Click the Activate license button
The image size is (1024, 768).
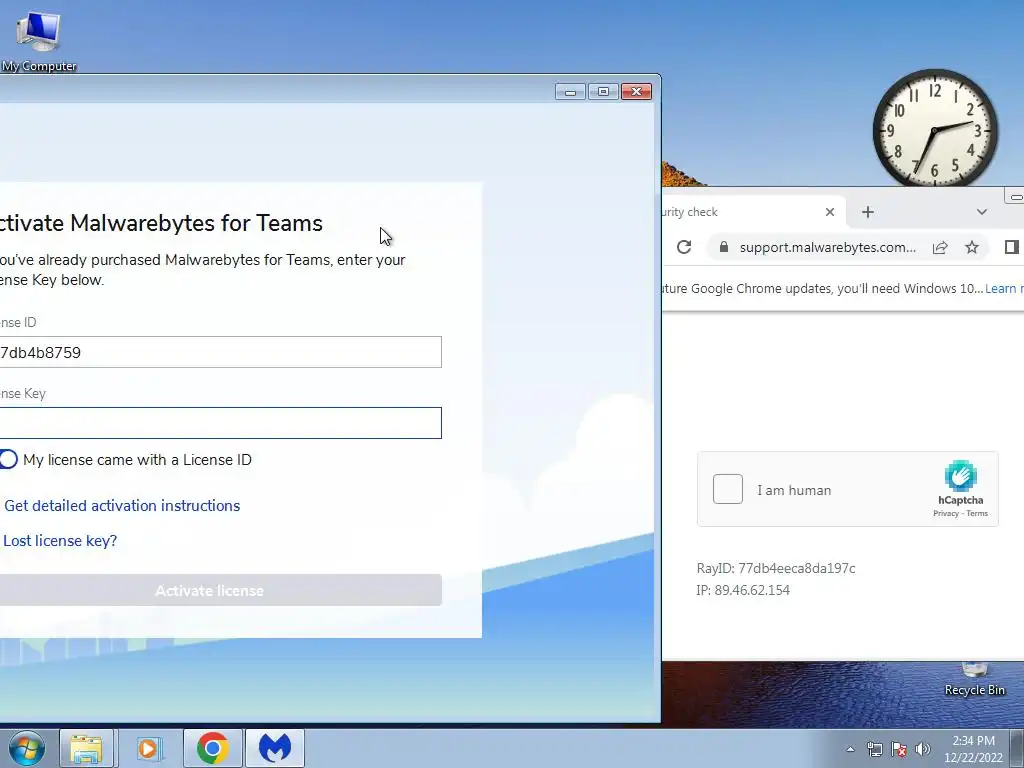pos(220,590)
